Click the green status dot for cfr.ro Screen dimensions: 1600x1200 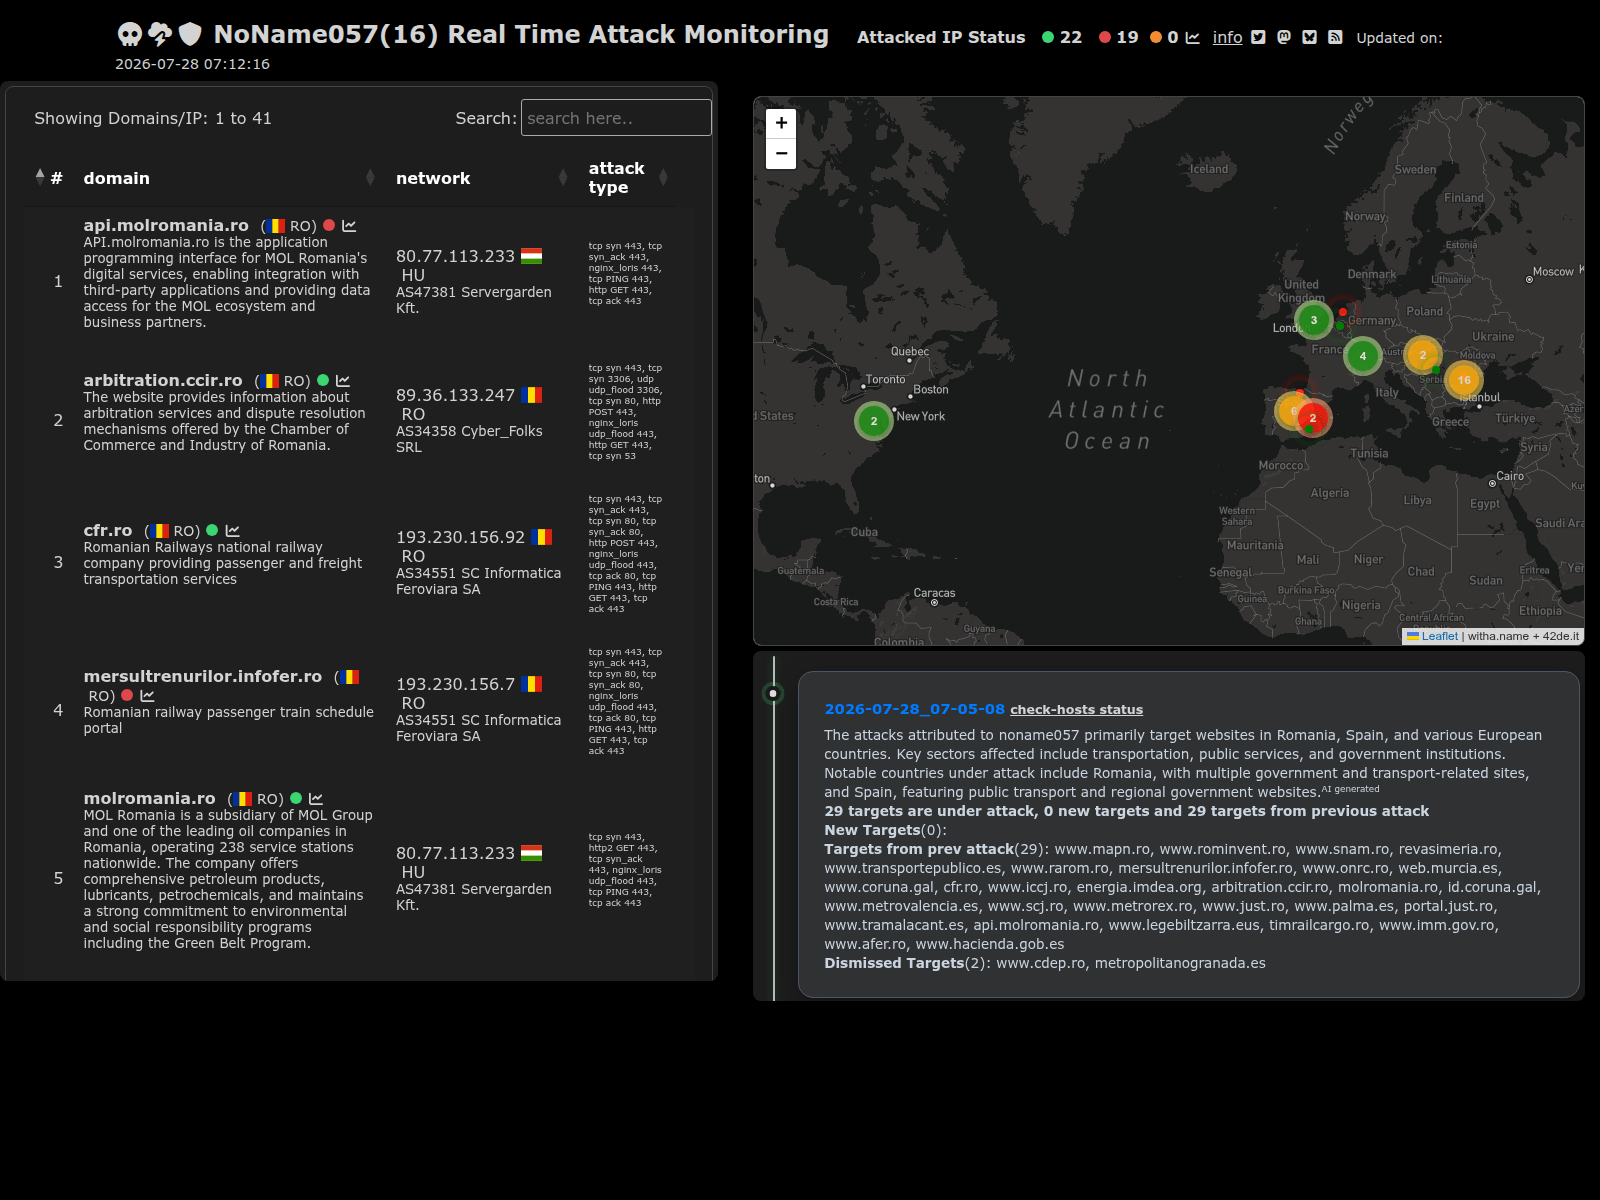point(212,530)
